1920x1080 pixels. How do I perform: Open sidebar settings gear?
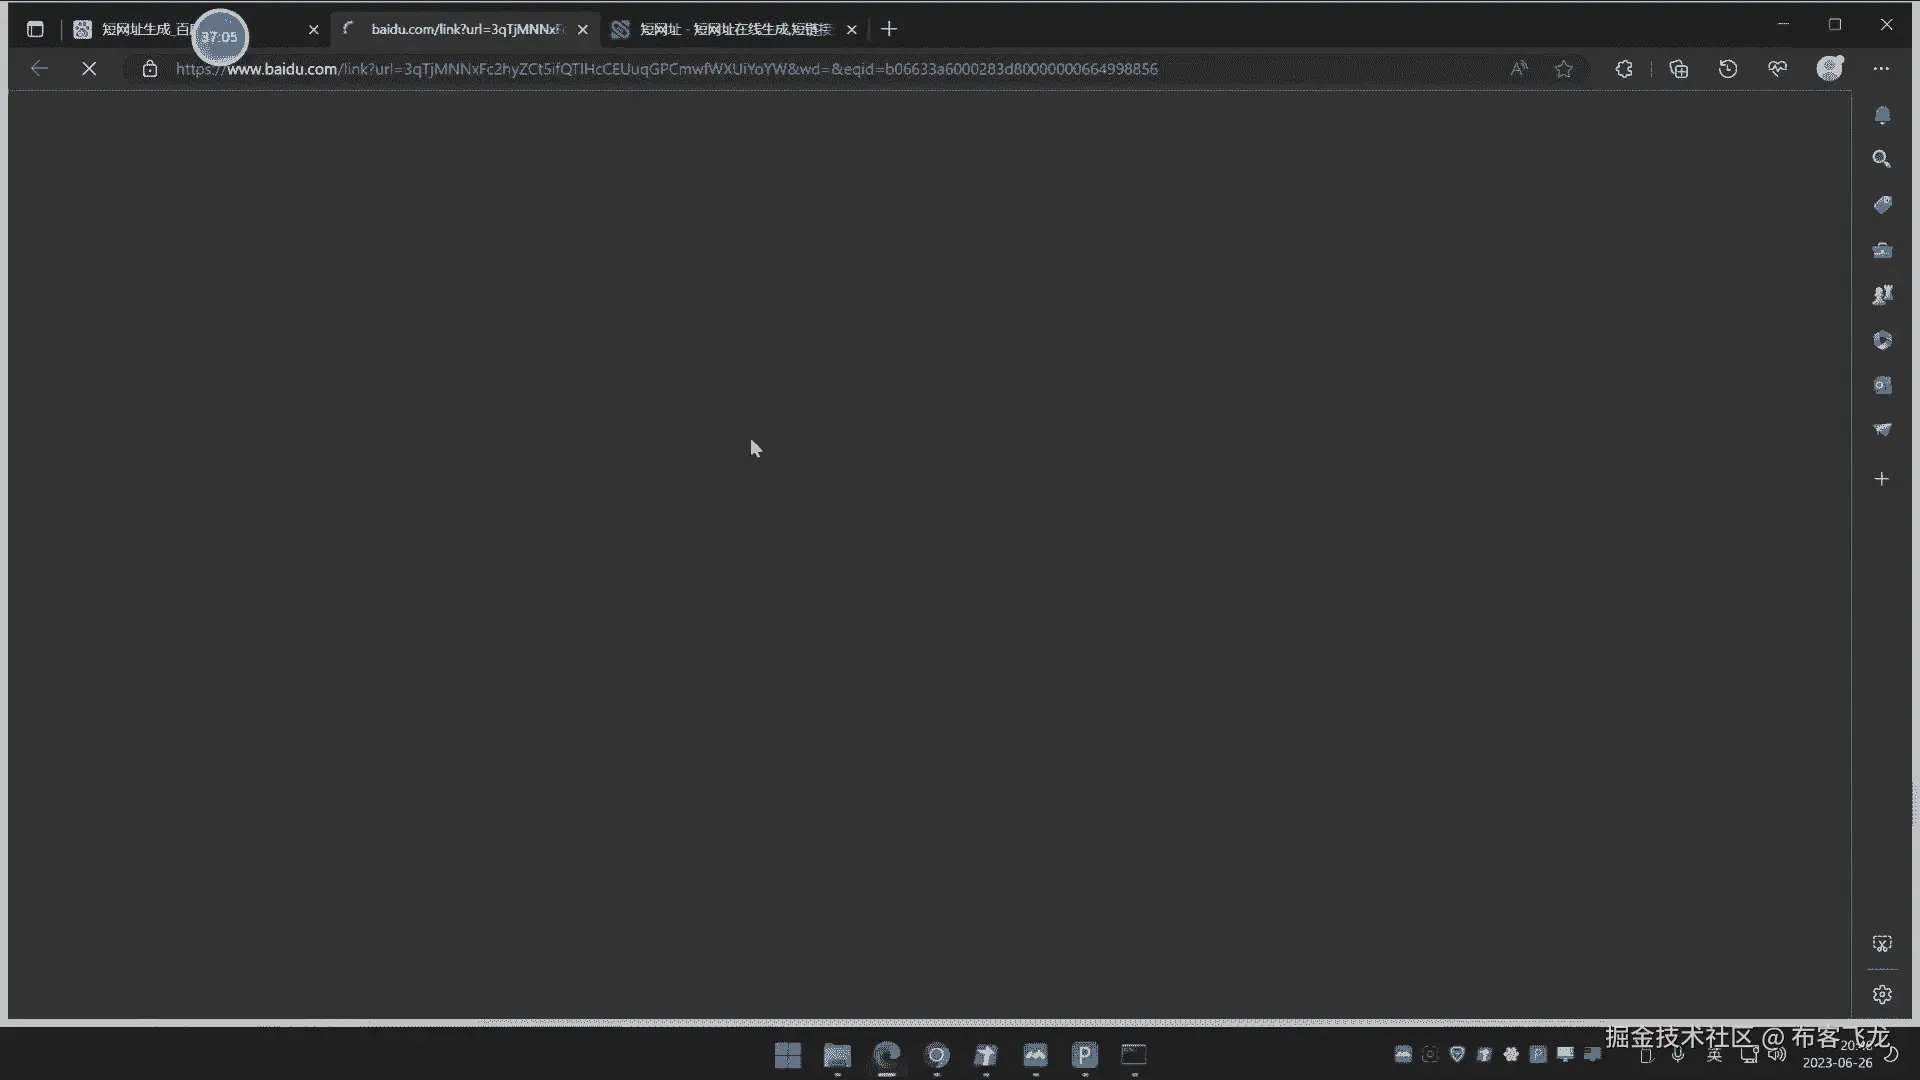1882,994
